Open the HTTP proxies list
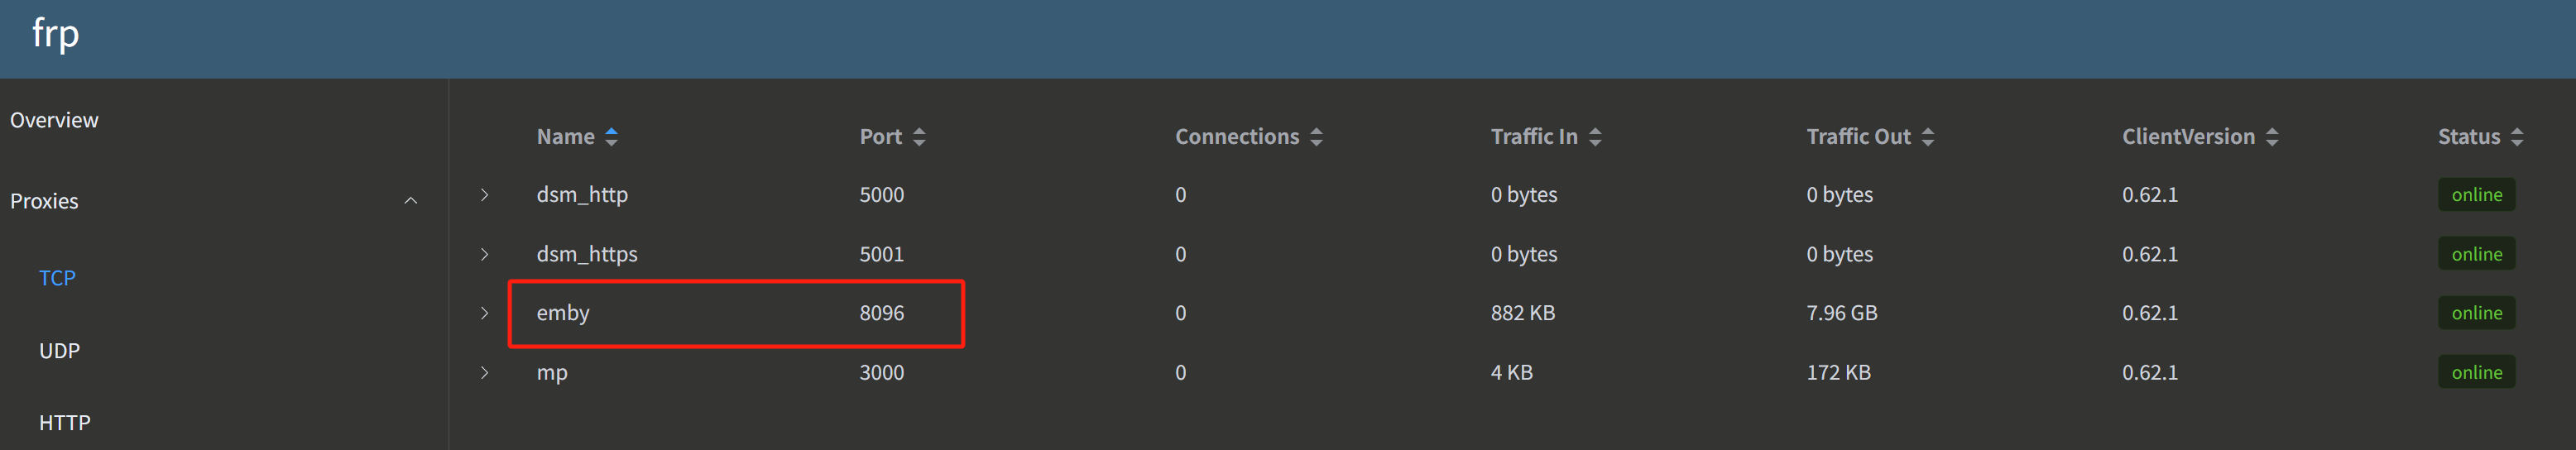 click(64, 423)
